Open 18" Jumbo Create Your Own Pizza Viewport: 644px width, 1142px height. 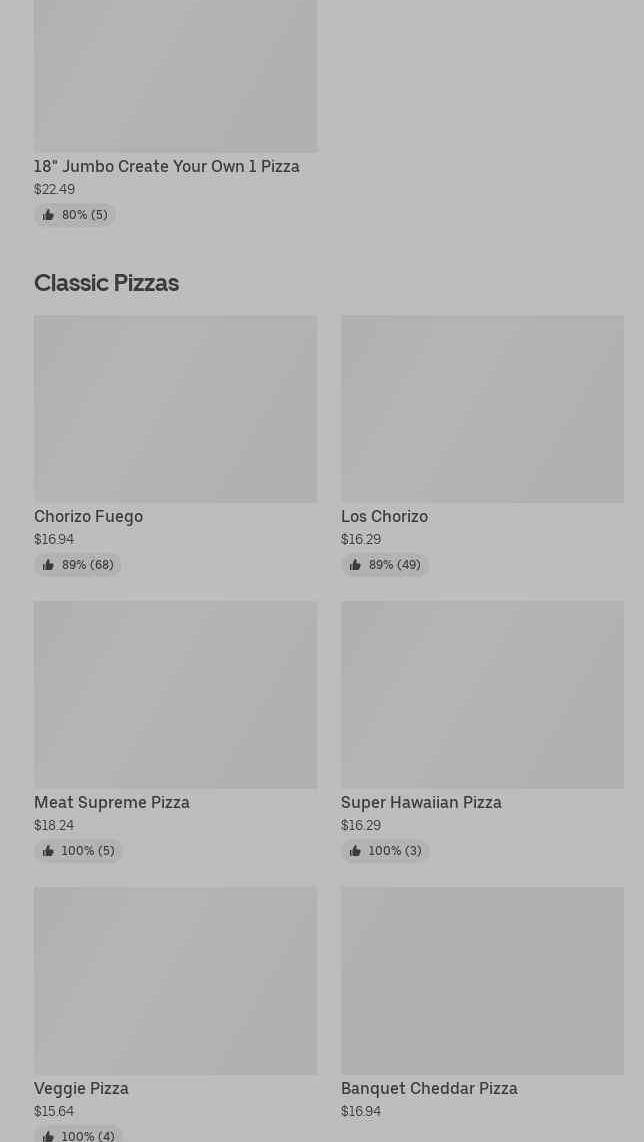coord(166,166)
